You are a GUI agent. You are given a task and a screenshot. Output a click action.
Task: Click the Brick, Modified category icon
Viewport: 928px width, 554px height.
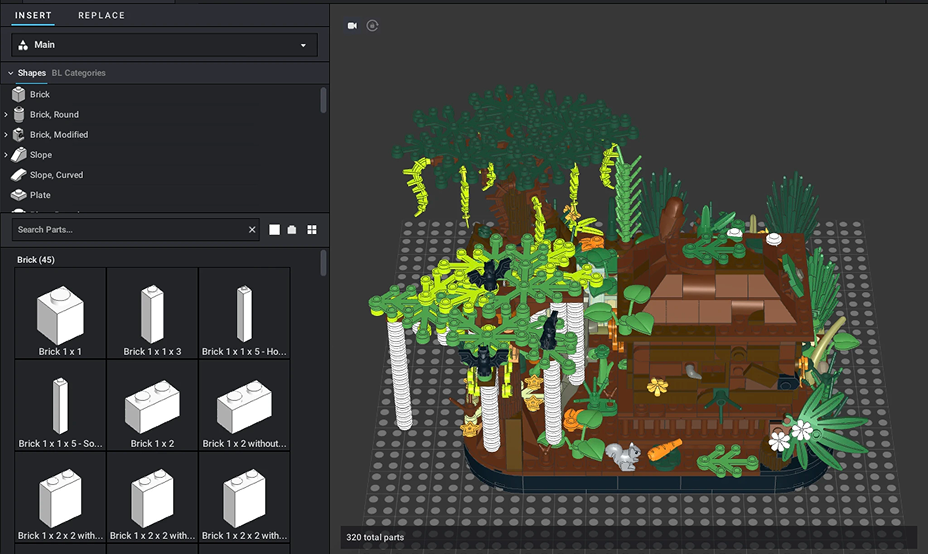coord(19,134)
